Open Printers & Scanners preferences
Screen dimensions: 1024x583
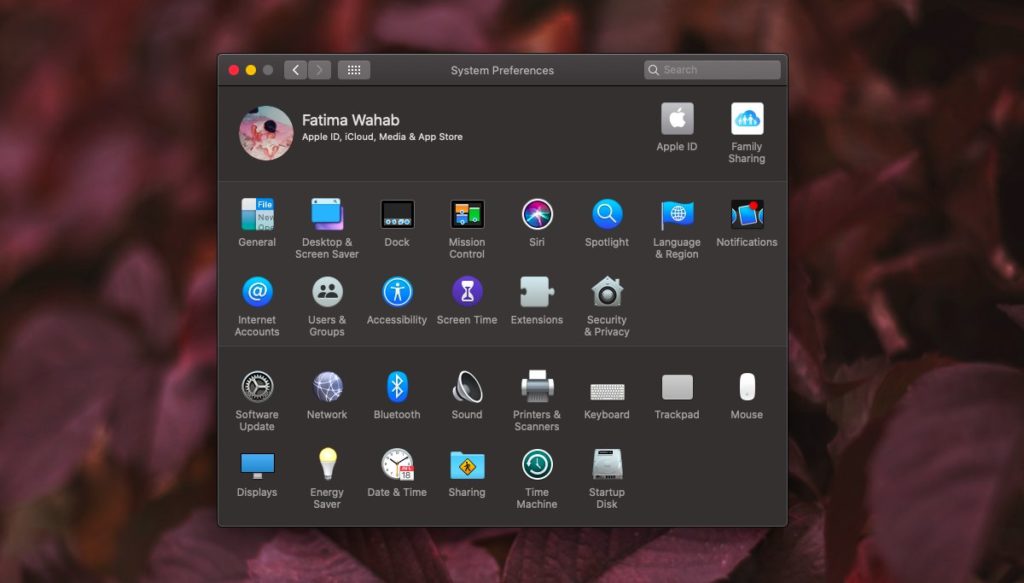tap(537, 389)
